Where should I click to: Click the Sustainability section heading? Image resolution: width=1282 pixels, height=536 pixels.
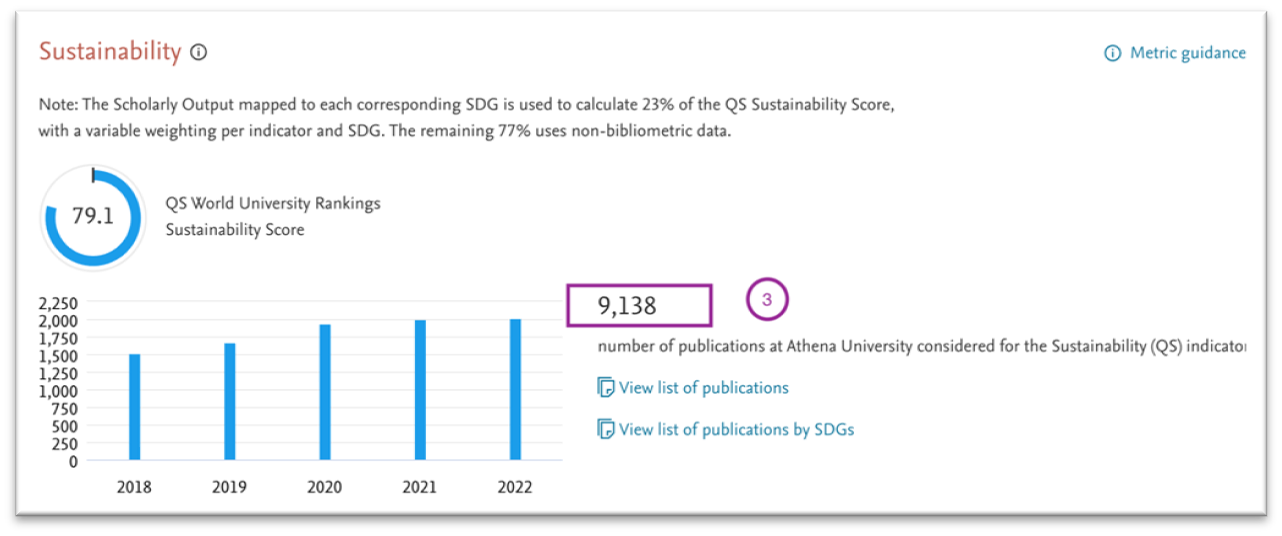pos(110,52)
